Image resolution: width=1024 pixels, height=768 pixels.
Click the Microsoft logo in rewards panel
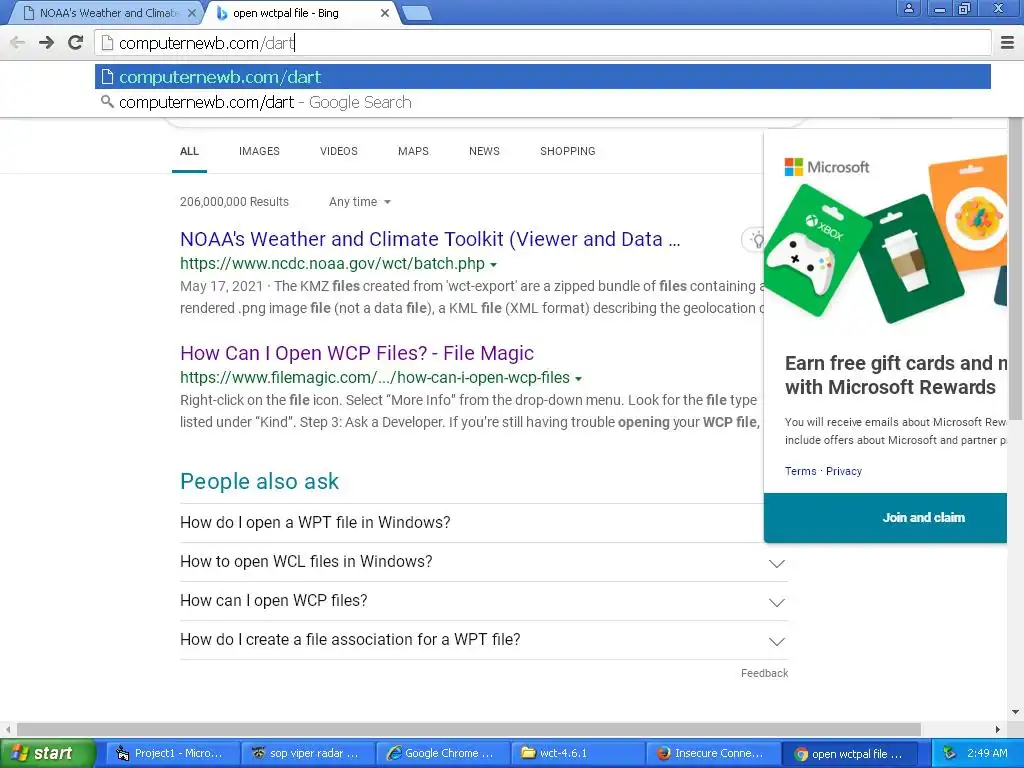pyautogui.click(x=827, y=167)
